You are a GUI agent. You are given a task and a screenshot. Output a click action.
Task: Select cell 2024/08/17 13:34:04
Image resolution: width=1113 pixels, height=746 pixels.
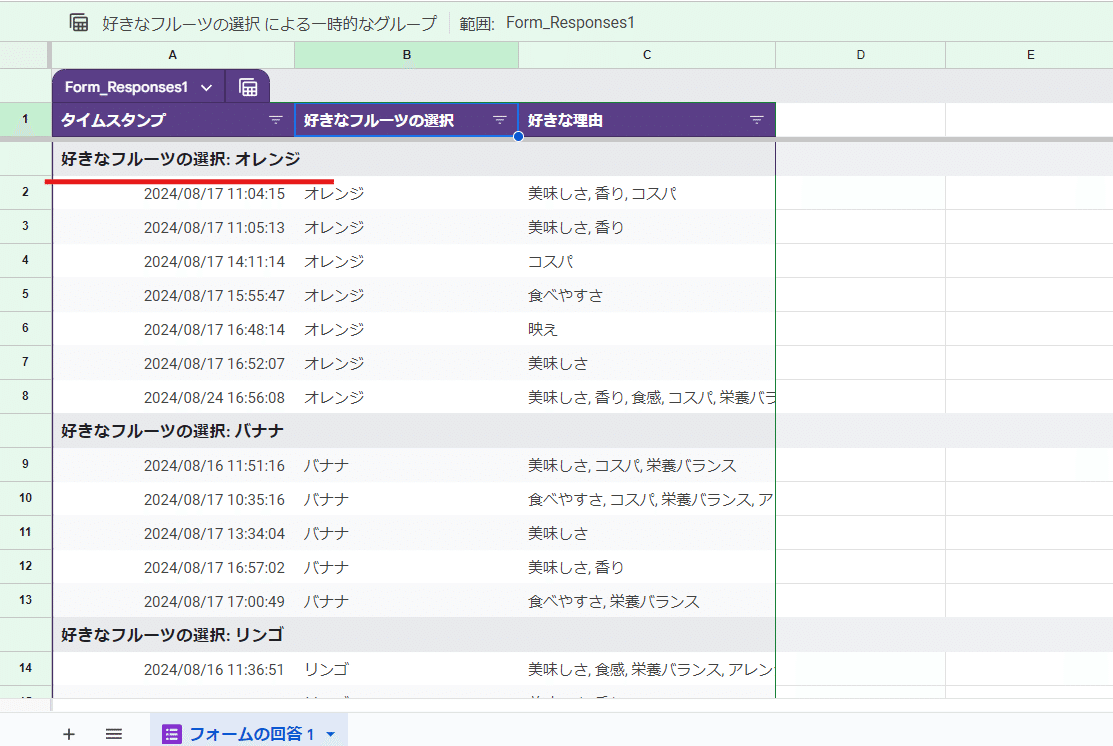click(173, 533)
